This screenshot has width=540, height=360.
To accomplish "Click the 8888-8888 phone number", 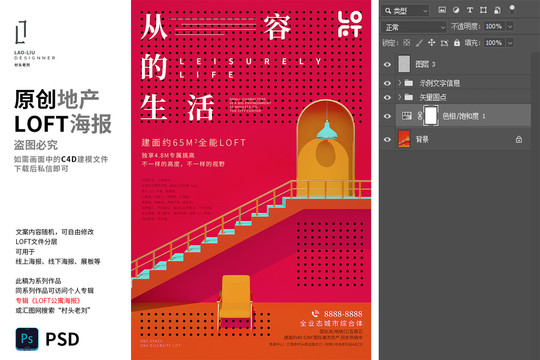I will point(343,314).
